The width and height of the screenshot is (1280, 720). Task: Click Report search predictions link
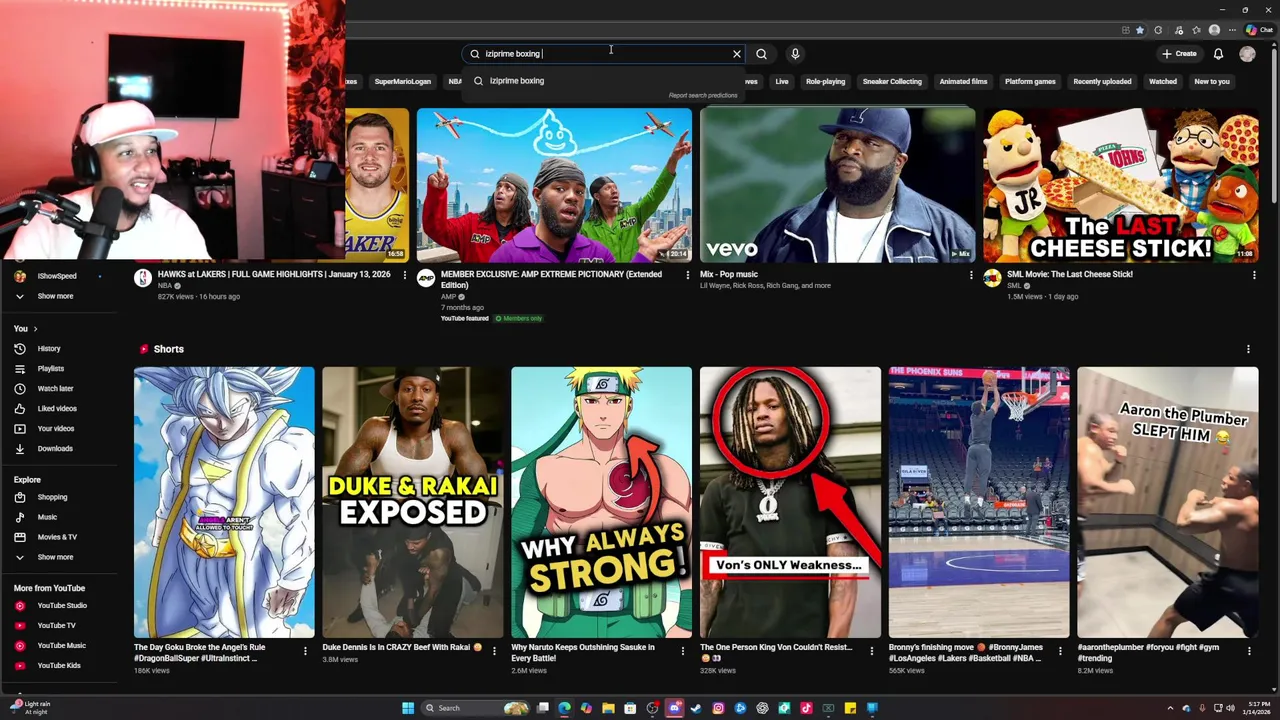pyautogui.click(x=703, y=96)
